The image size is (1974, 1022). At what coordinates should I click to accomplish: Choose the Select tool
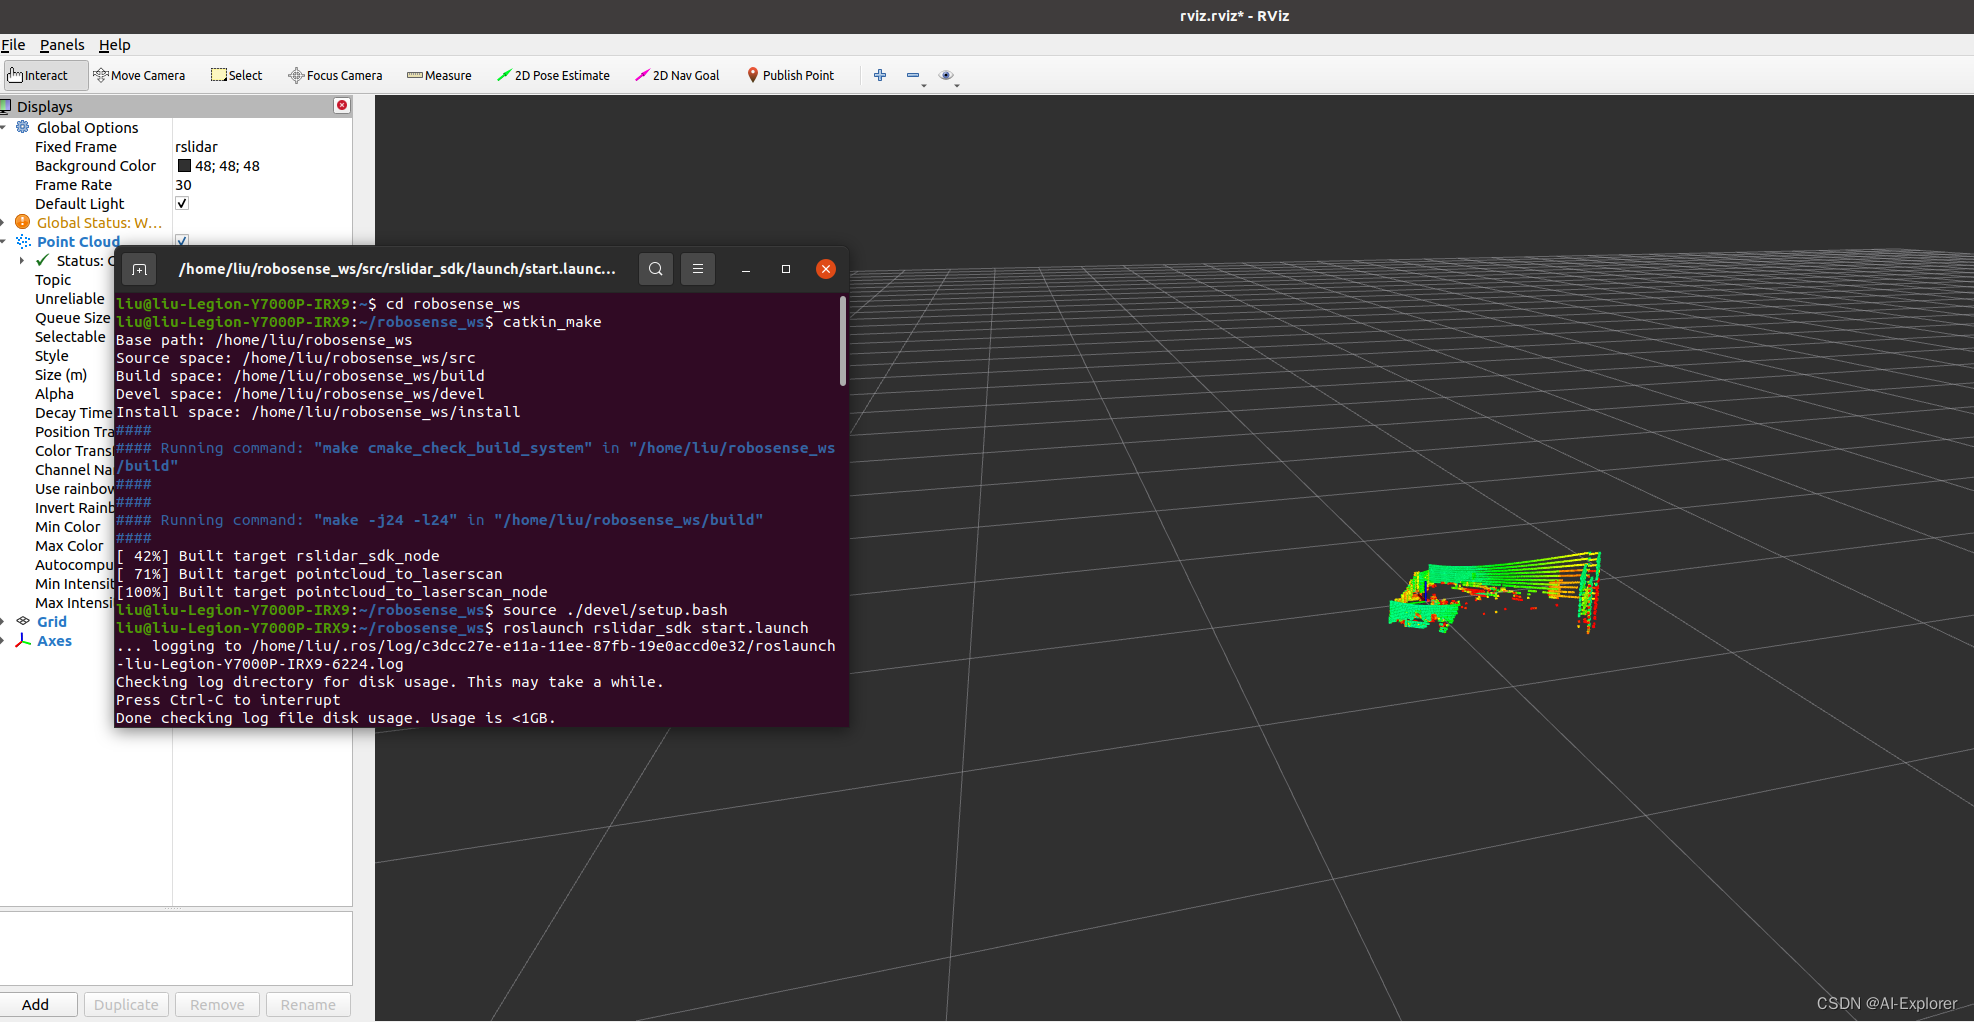click(237, 75)
